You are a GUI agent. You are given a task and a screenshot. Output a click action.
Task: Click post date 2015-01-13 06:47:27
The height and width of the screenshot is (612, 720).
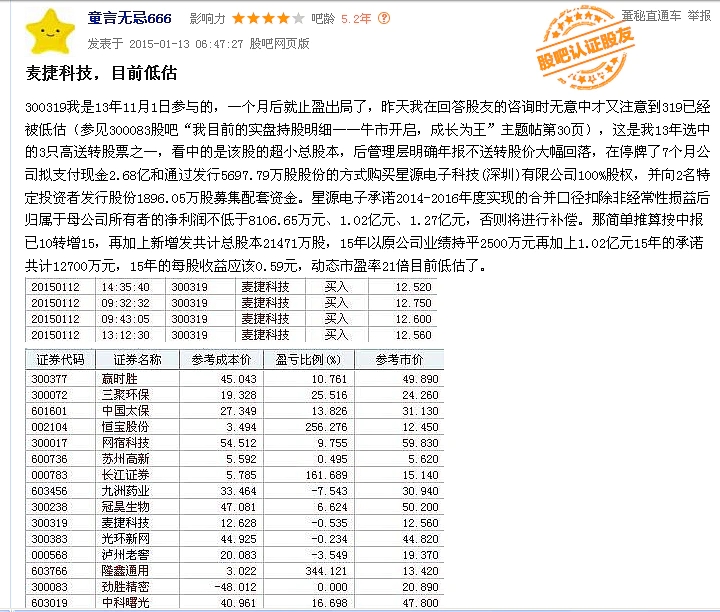(x=186, y=44)
